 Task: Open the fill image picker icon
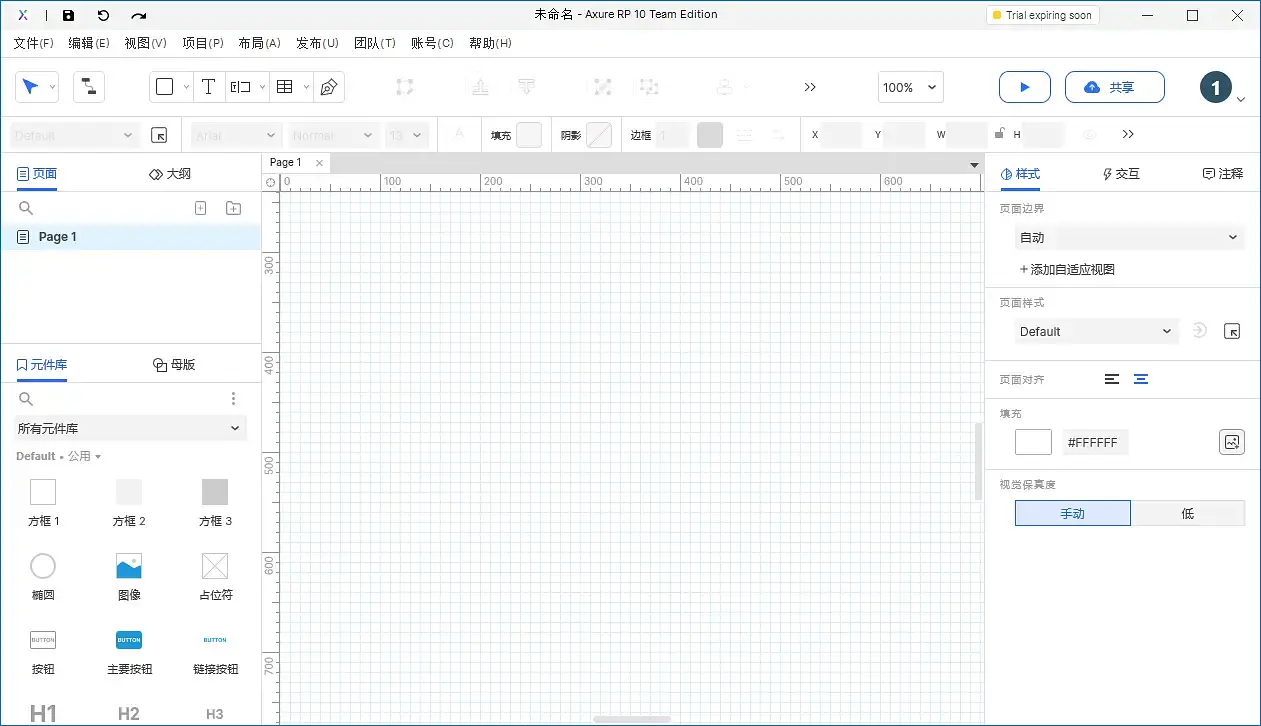click(x=1232, y=441)
